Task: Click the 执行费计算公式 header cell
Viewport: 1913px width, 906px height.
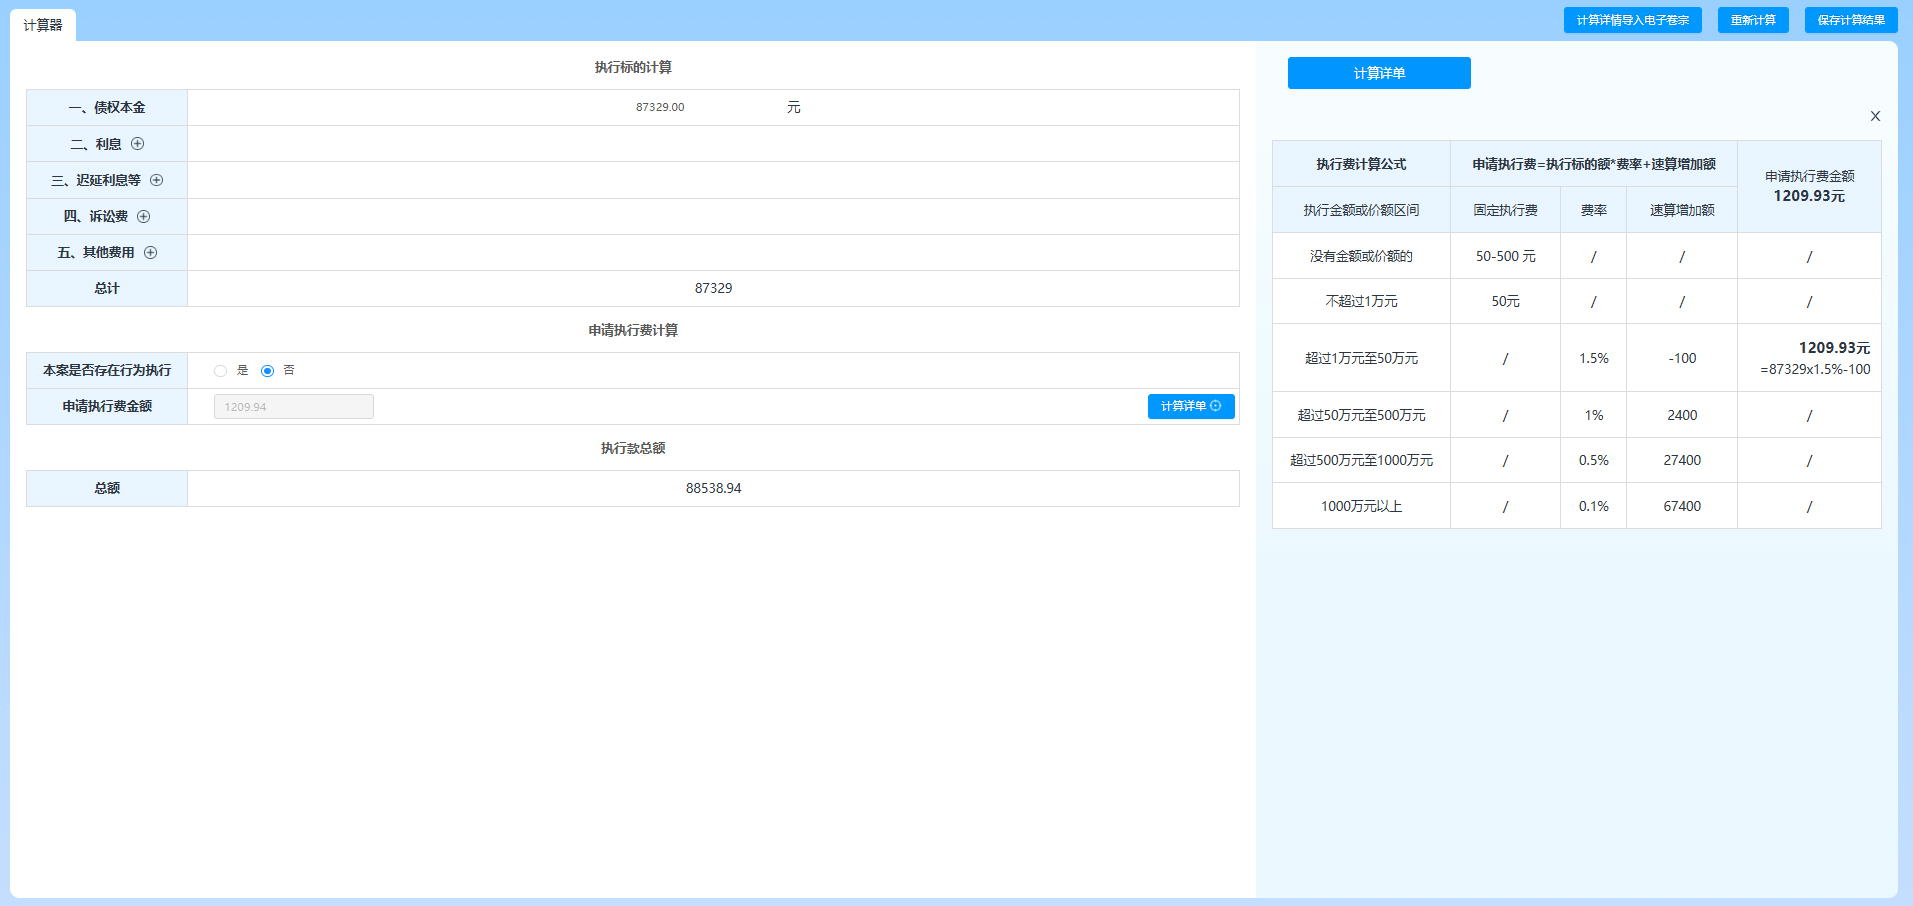Action: point(1361,164)
